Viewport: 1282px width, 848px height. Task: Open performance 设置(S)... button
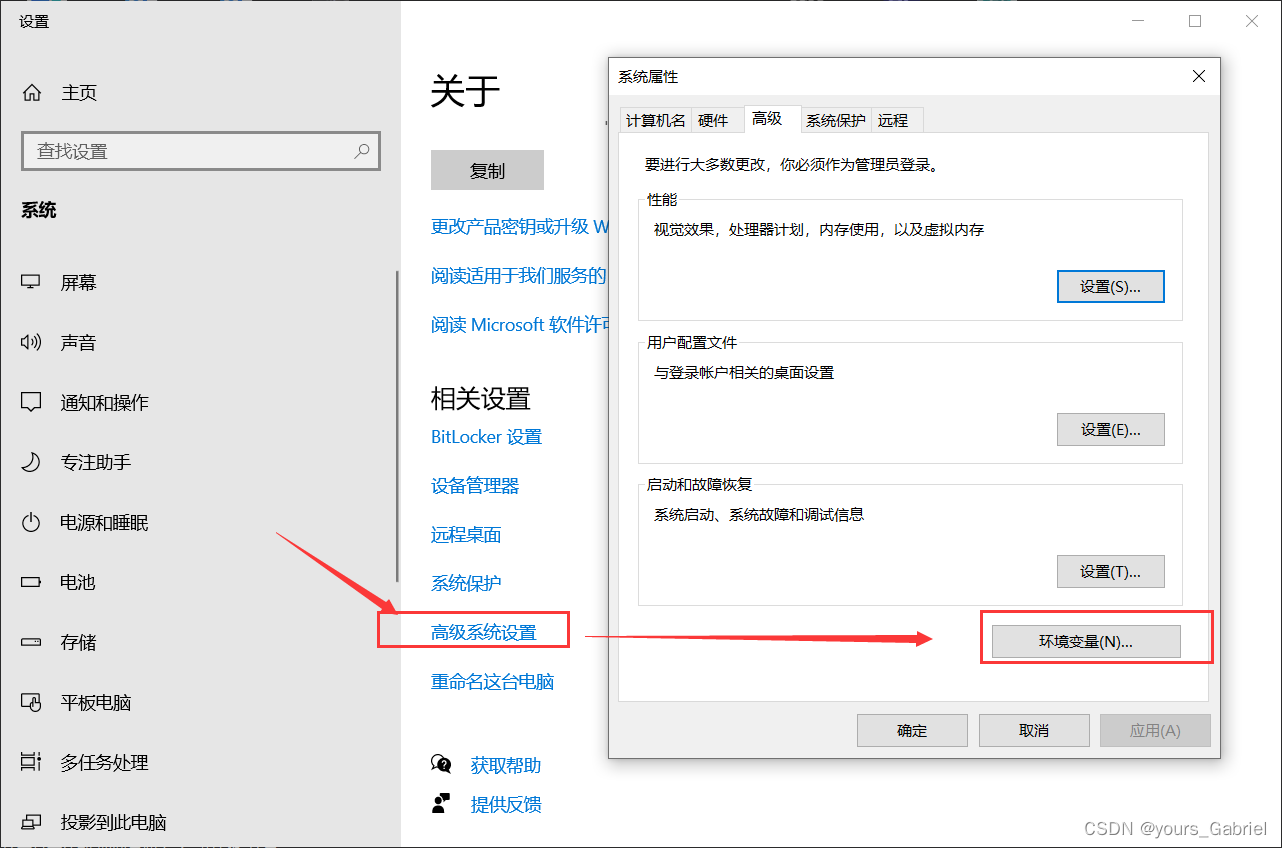click(1111, 286)
